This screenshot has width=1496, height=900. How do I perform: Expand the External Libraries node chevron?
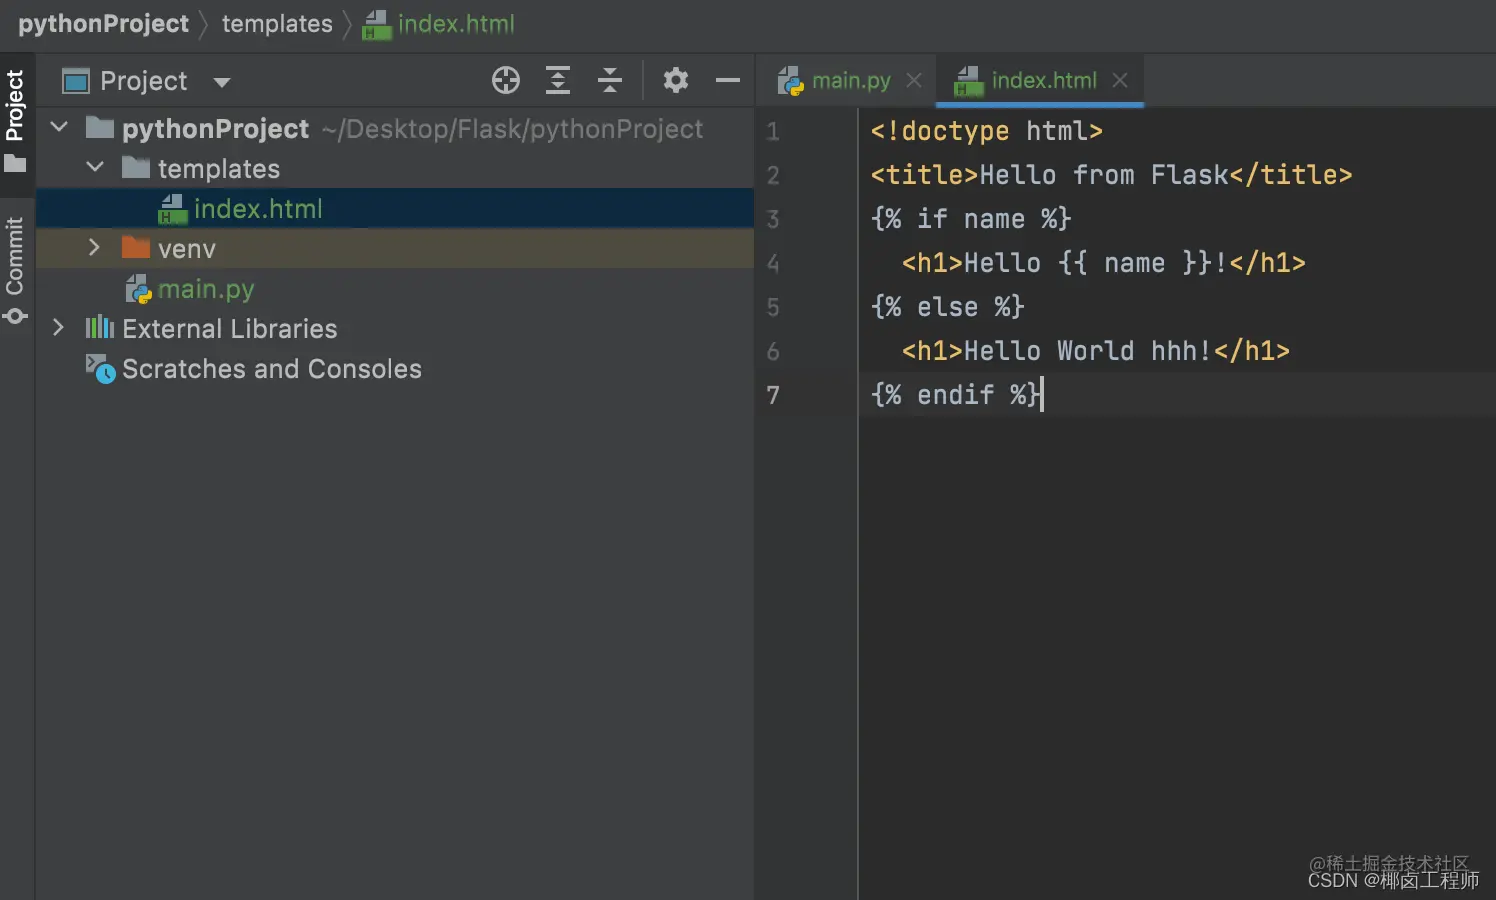[x=58, y=327]
